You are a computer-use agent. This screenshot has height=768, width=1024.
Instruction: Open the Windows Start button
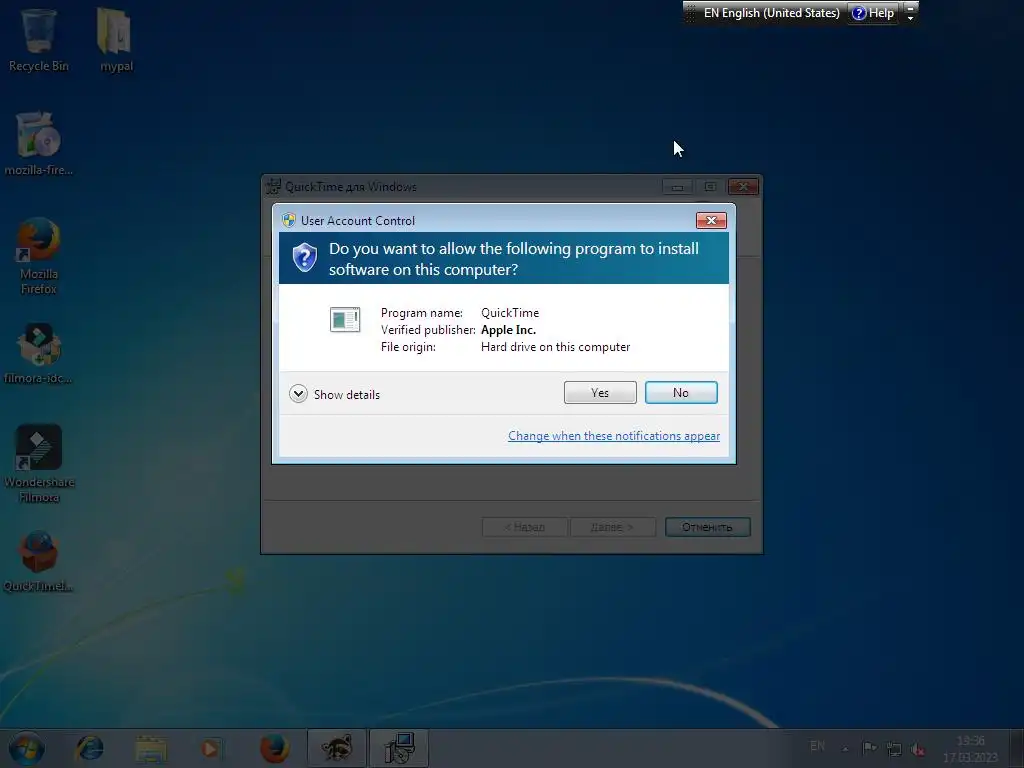coord(26,748)
